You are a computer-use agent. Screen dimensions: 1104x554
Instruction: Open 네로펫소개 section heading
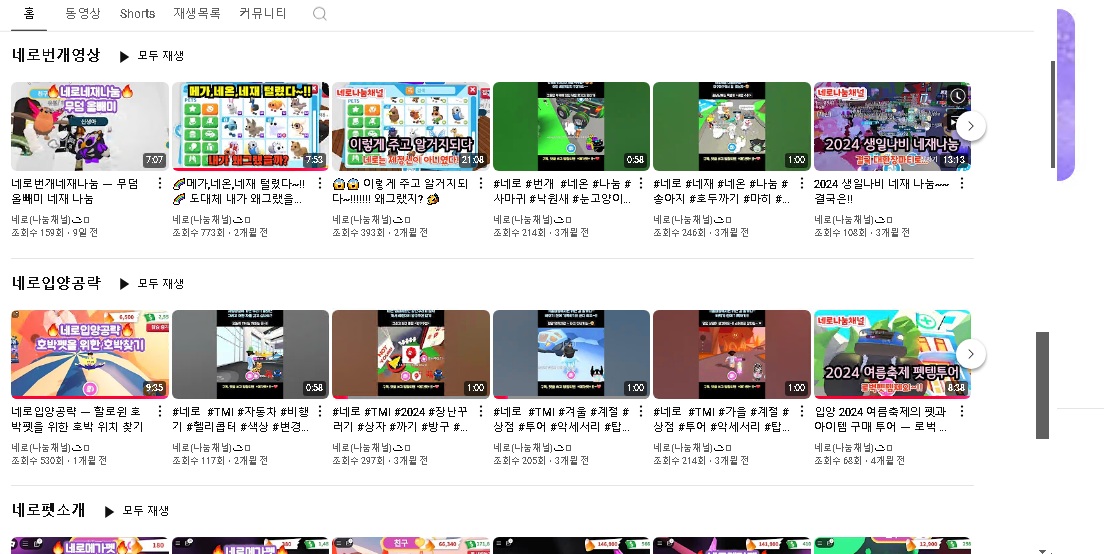(49, 510)
